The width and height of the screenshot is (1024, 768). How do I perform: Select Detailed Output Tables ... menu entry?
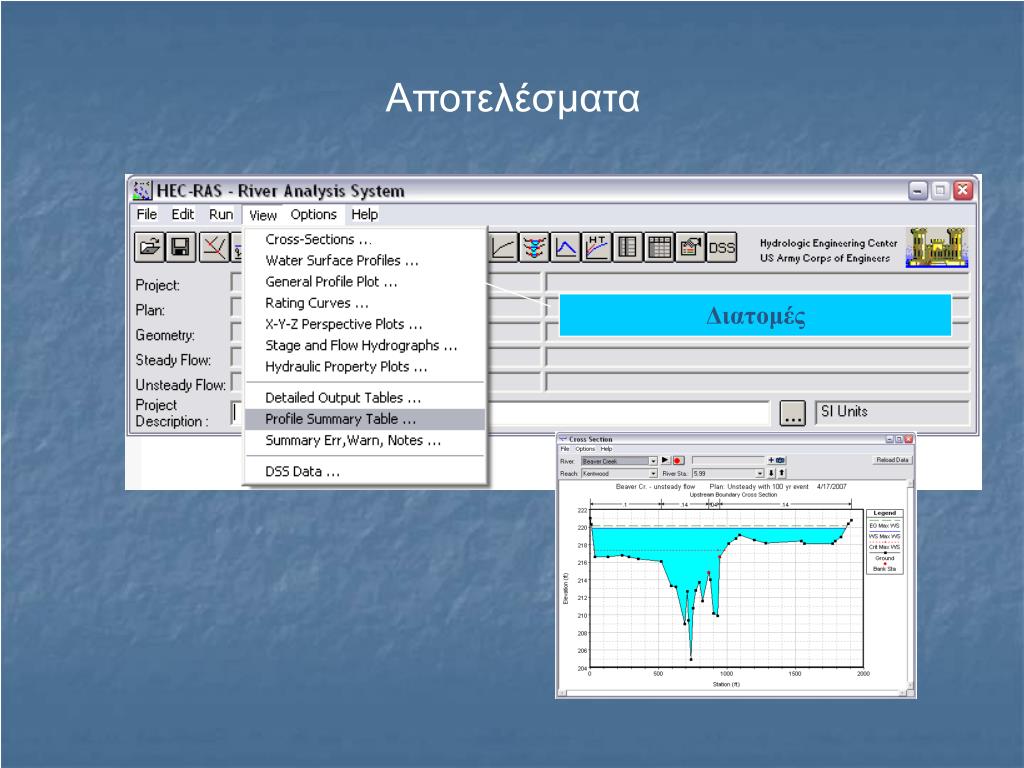pyautogui.click(x=365, y=398)
